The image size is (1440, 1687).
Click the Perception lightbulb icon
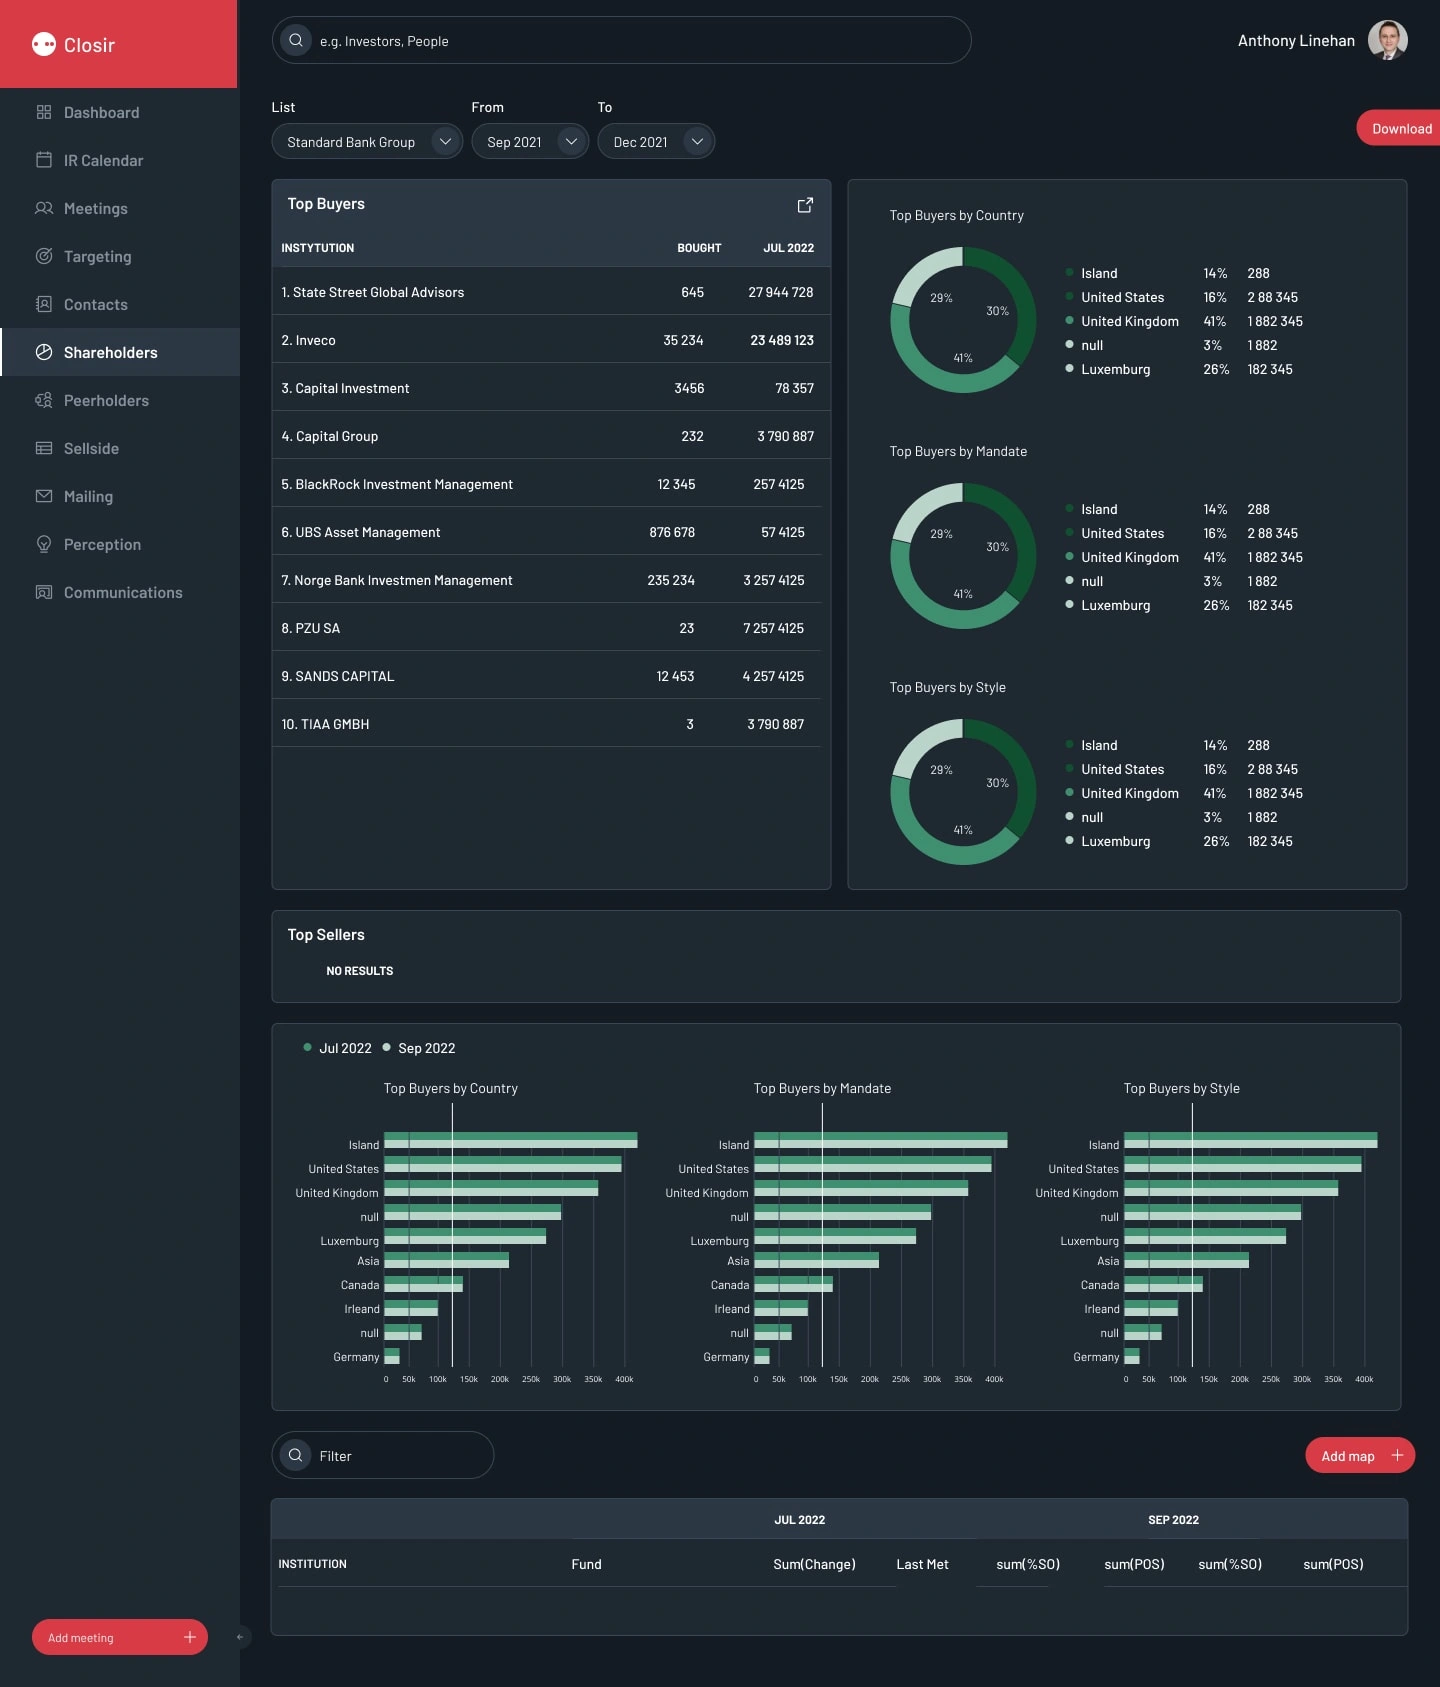point(44,544)
